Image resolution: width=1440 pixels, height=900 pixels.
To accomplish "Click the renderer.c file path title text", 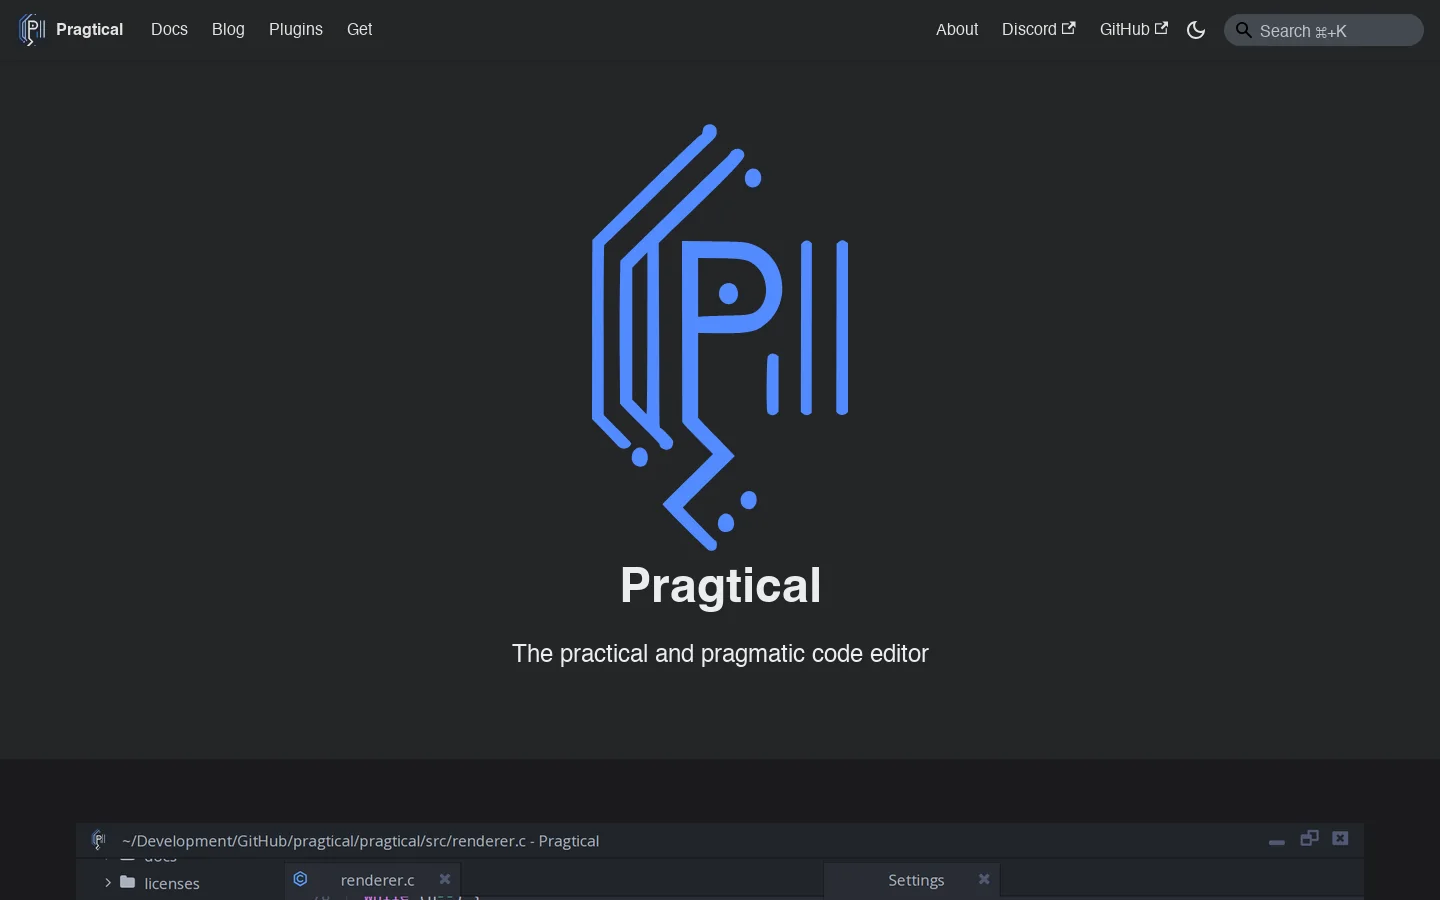I will [x=361, y=841].
